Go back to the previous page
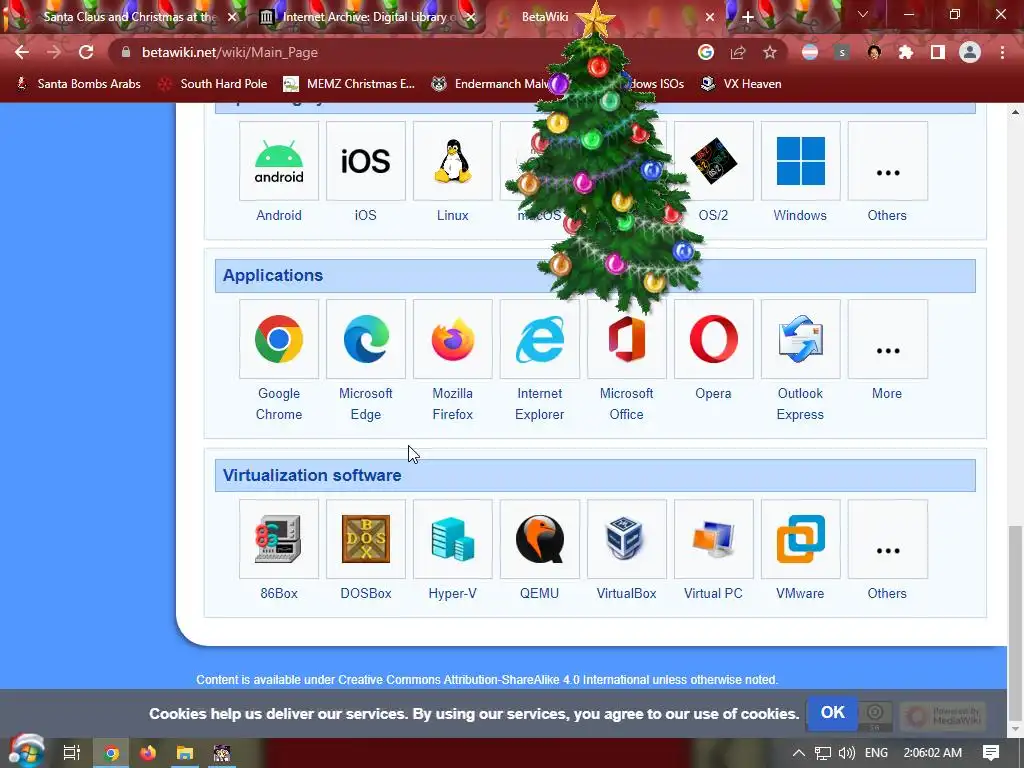Viewport: 1024px width, 768px height. [x=22, y=52]
